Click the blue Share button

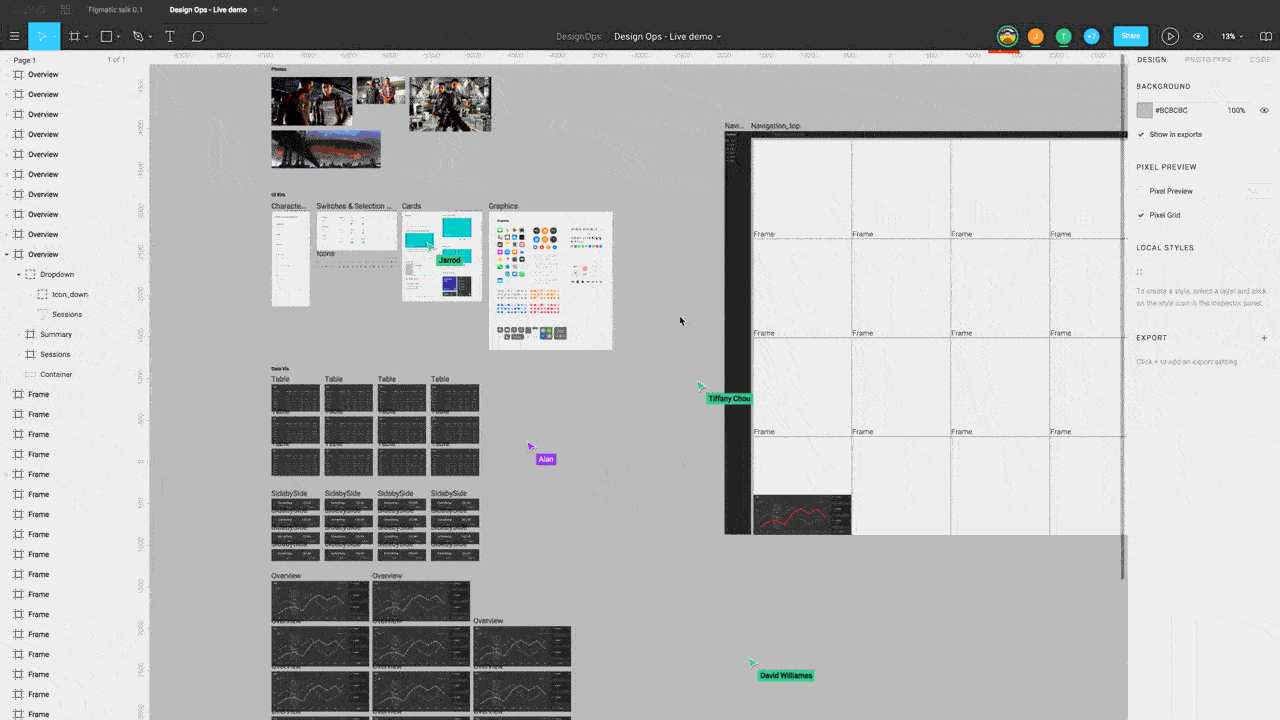click(x=1130, y=36)
